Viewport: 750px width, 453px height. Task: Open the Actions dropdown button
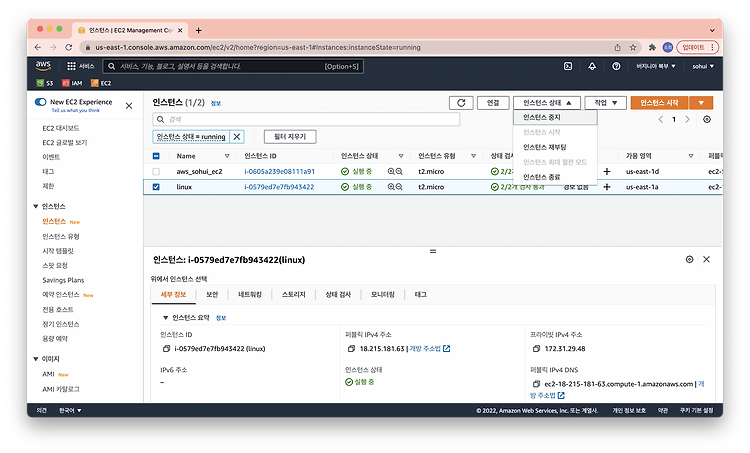point(606,103)
